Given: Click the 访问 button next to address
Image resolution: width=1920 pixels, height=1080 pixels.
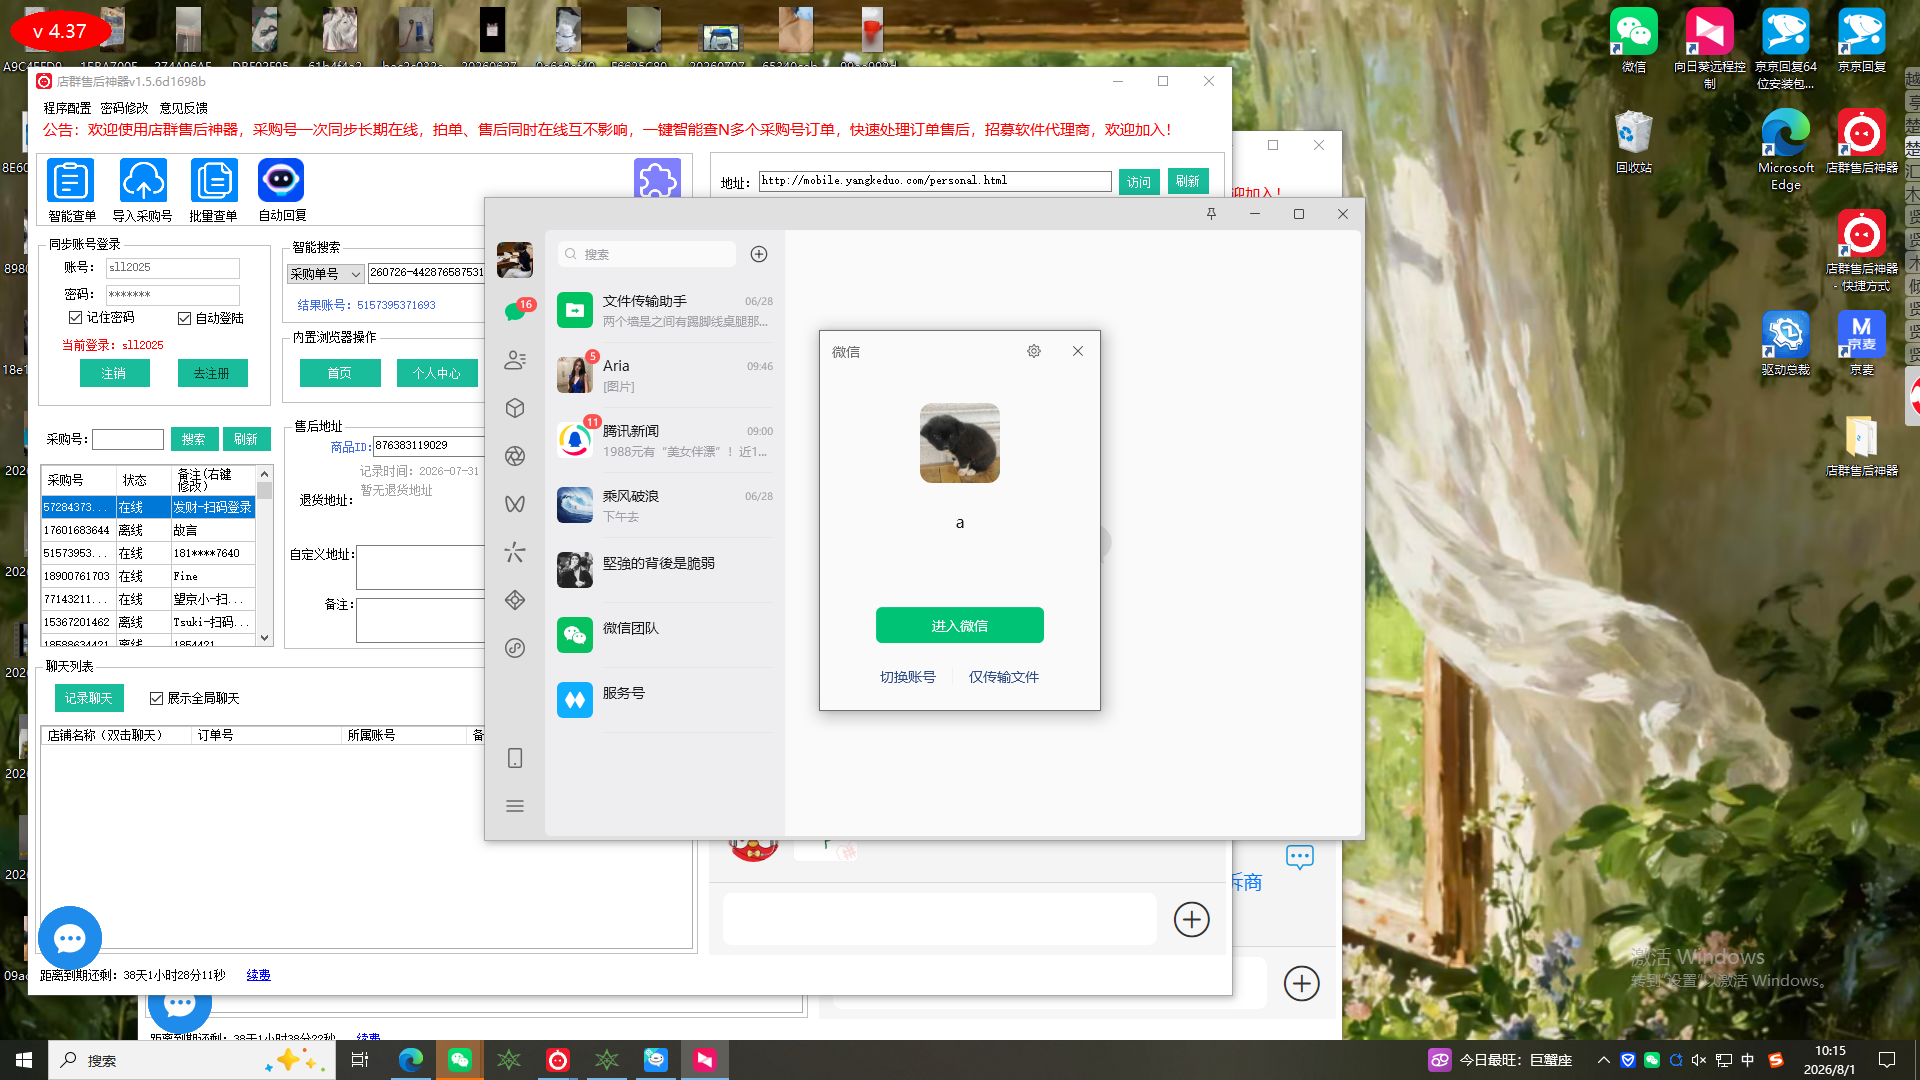Looking at the screenshot, I should (1139, 181).
